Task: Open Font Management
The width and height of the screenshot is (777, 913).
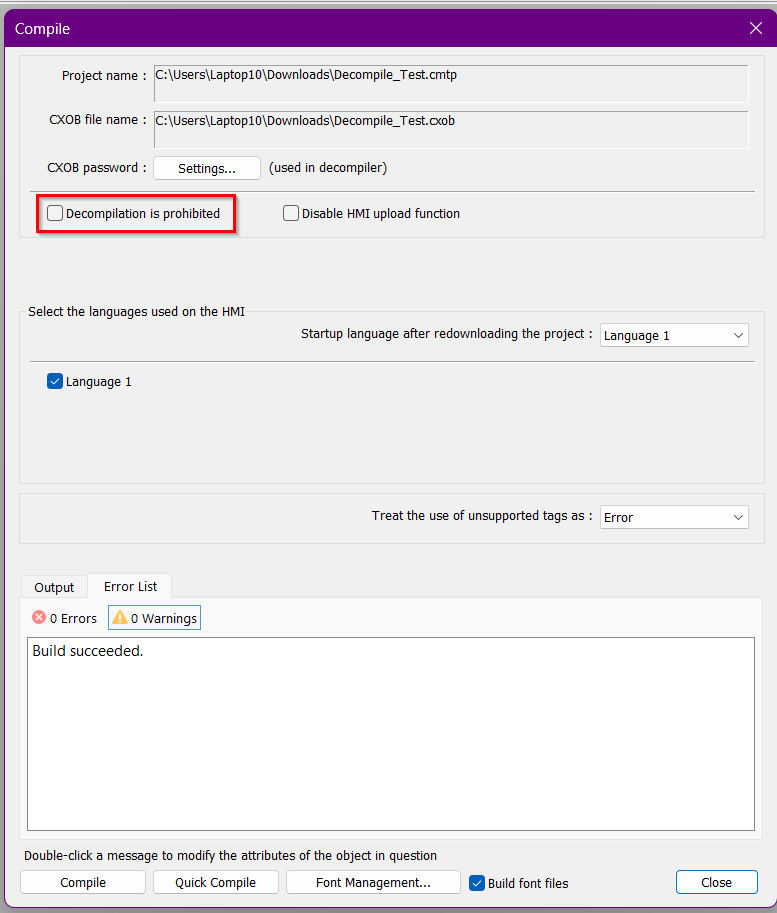Action: click(x=373, y=882)
